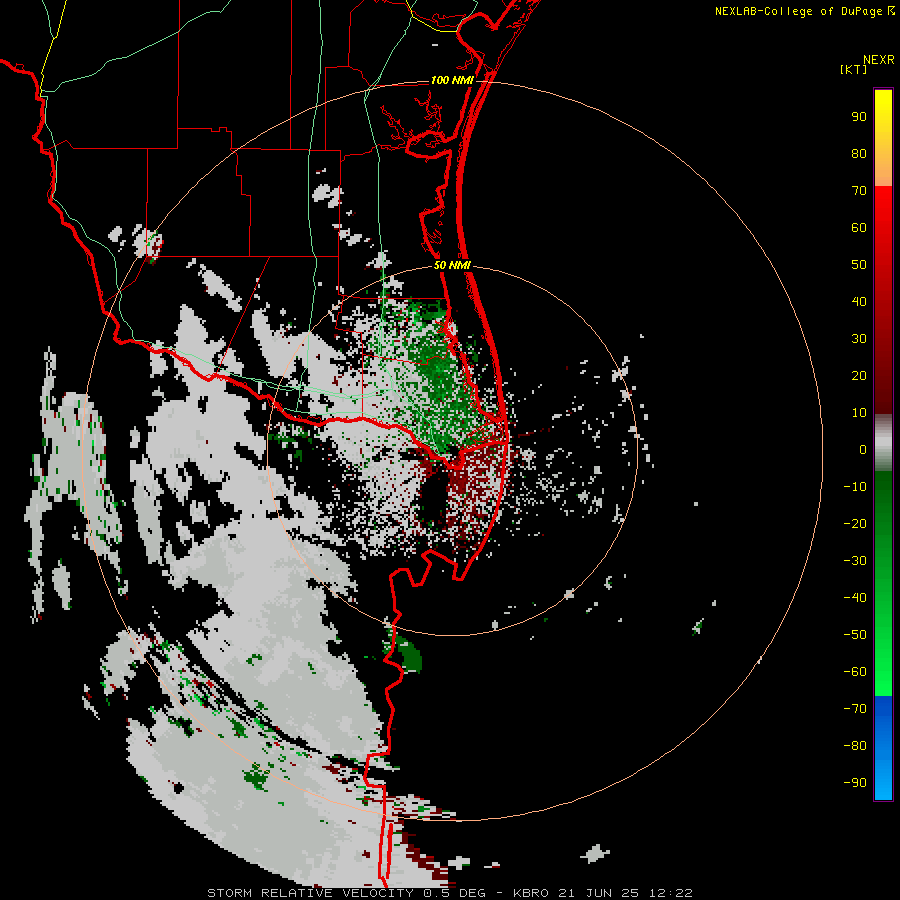Viewport: 900px width, 900px height.
Task: Click the 30 value on velocity scale
Action: coord(859,339)
